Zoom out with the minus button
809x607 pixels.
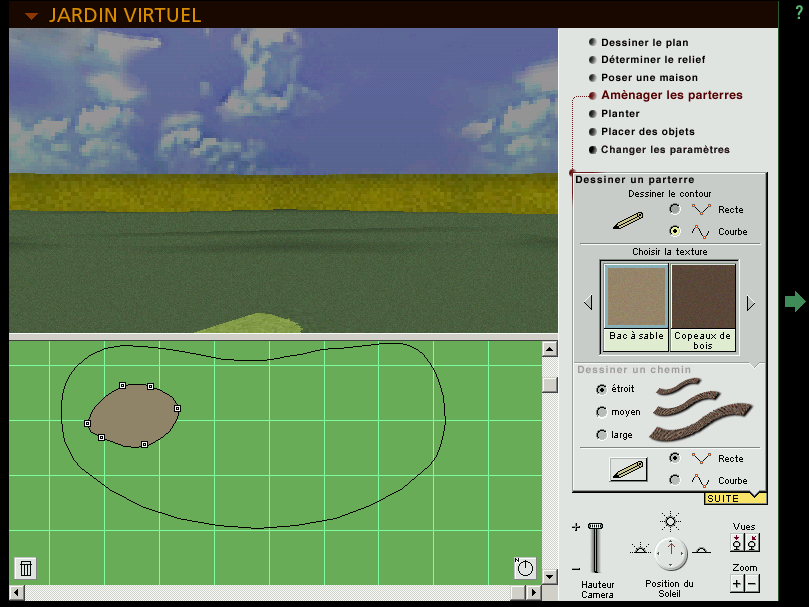pyautogui.click(x=752, y=583)
